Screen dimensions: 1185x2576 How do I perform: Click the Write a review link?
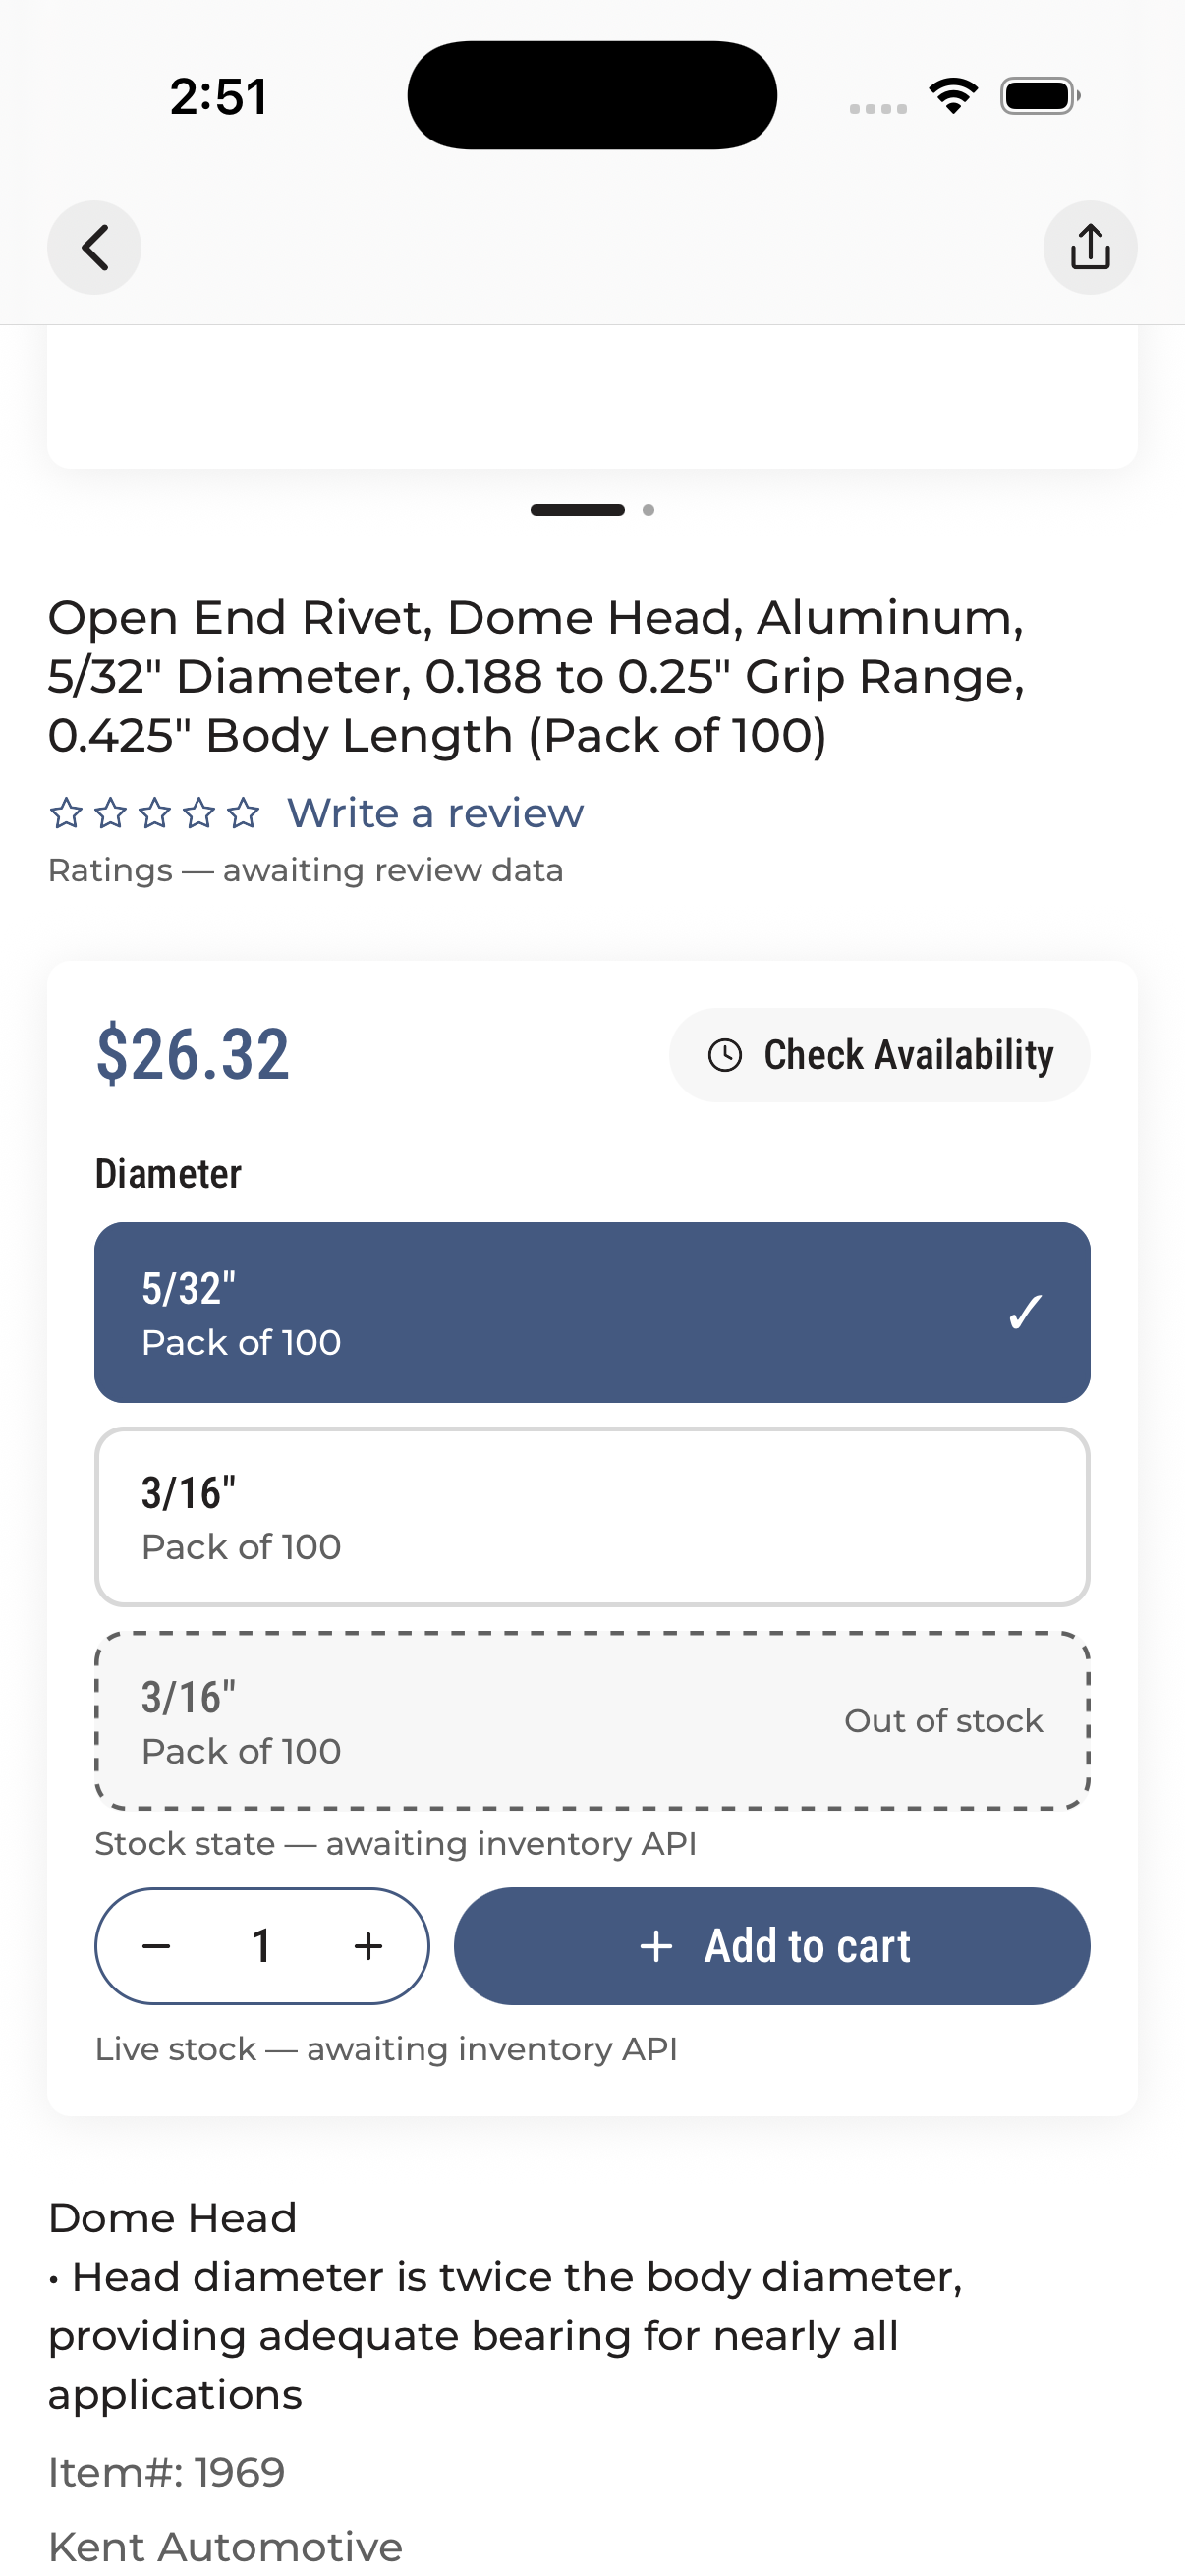click(x=435, y=813)
